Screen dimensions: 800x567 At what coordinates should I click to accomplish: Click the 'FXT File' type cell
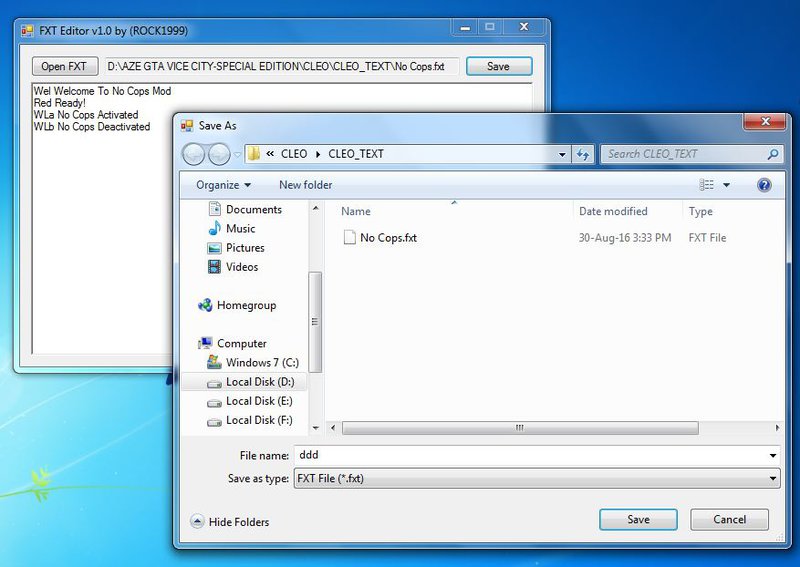tap(707, 238)
